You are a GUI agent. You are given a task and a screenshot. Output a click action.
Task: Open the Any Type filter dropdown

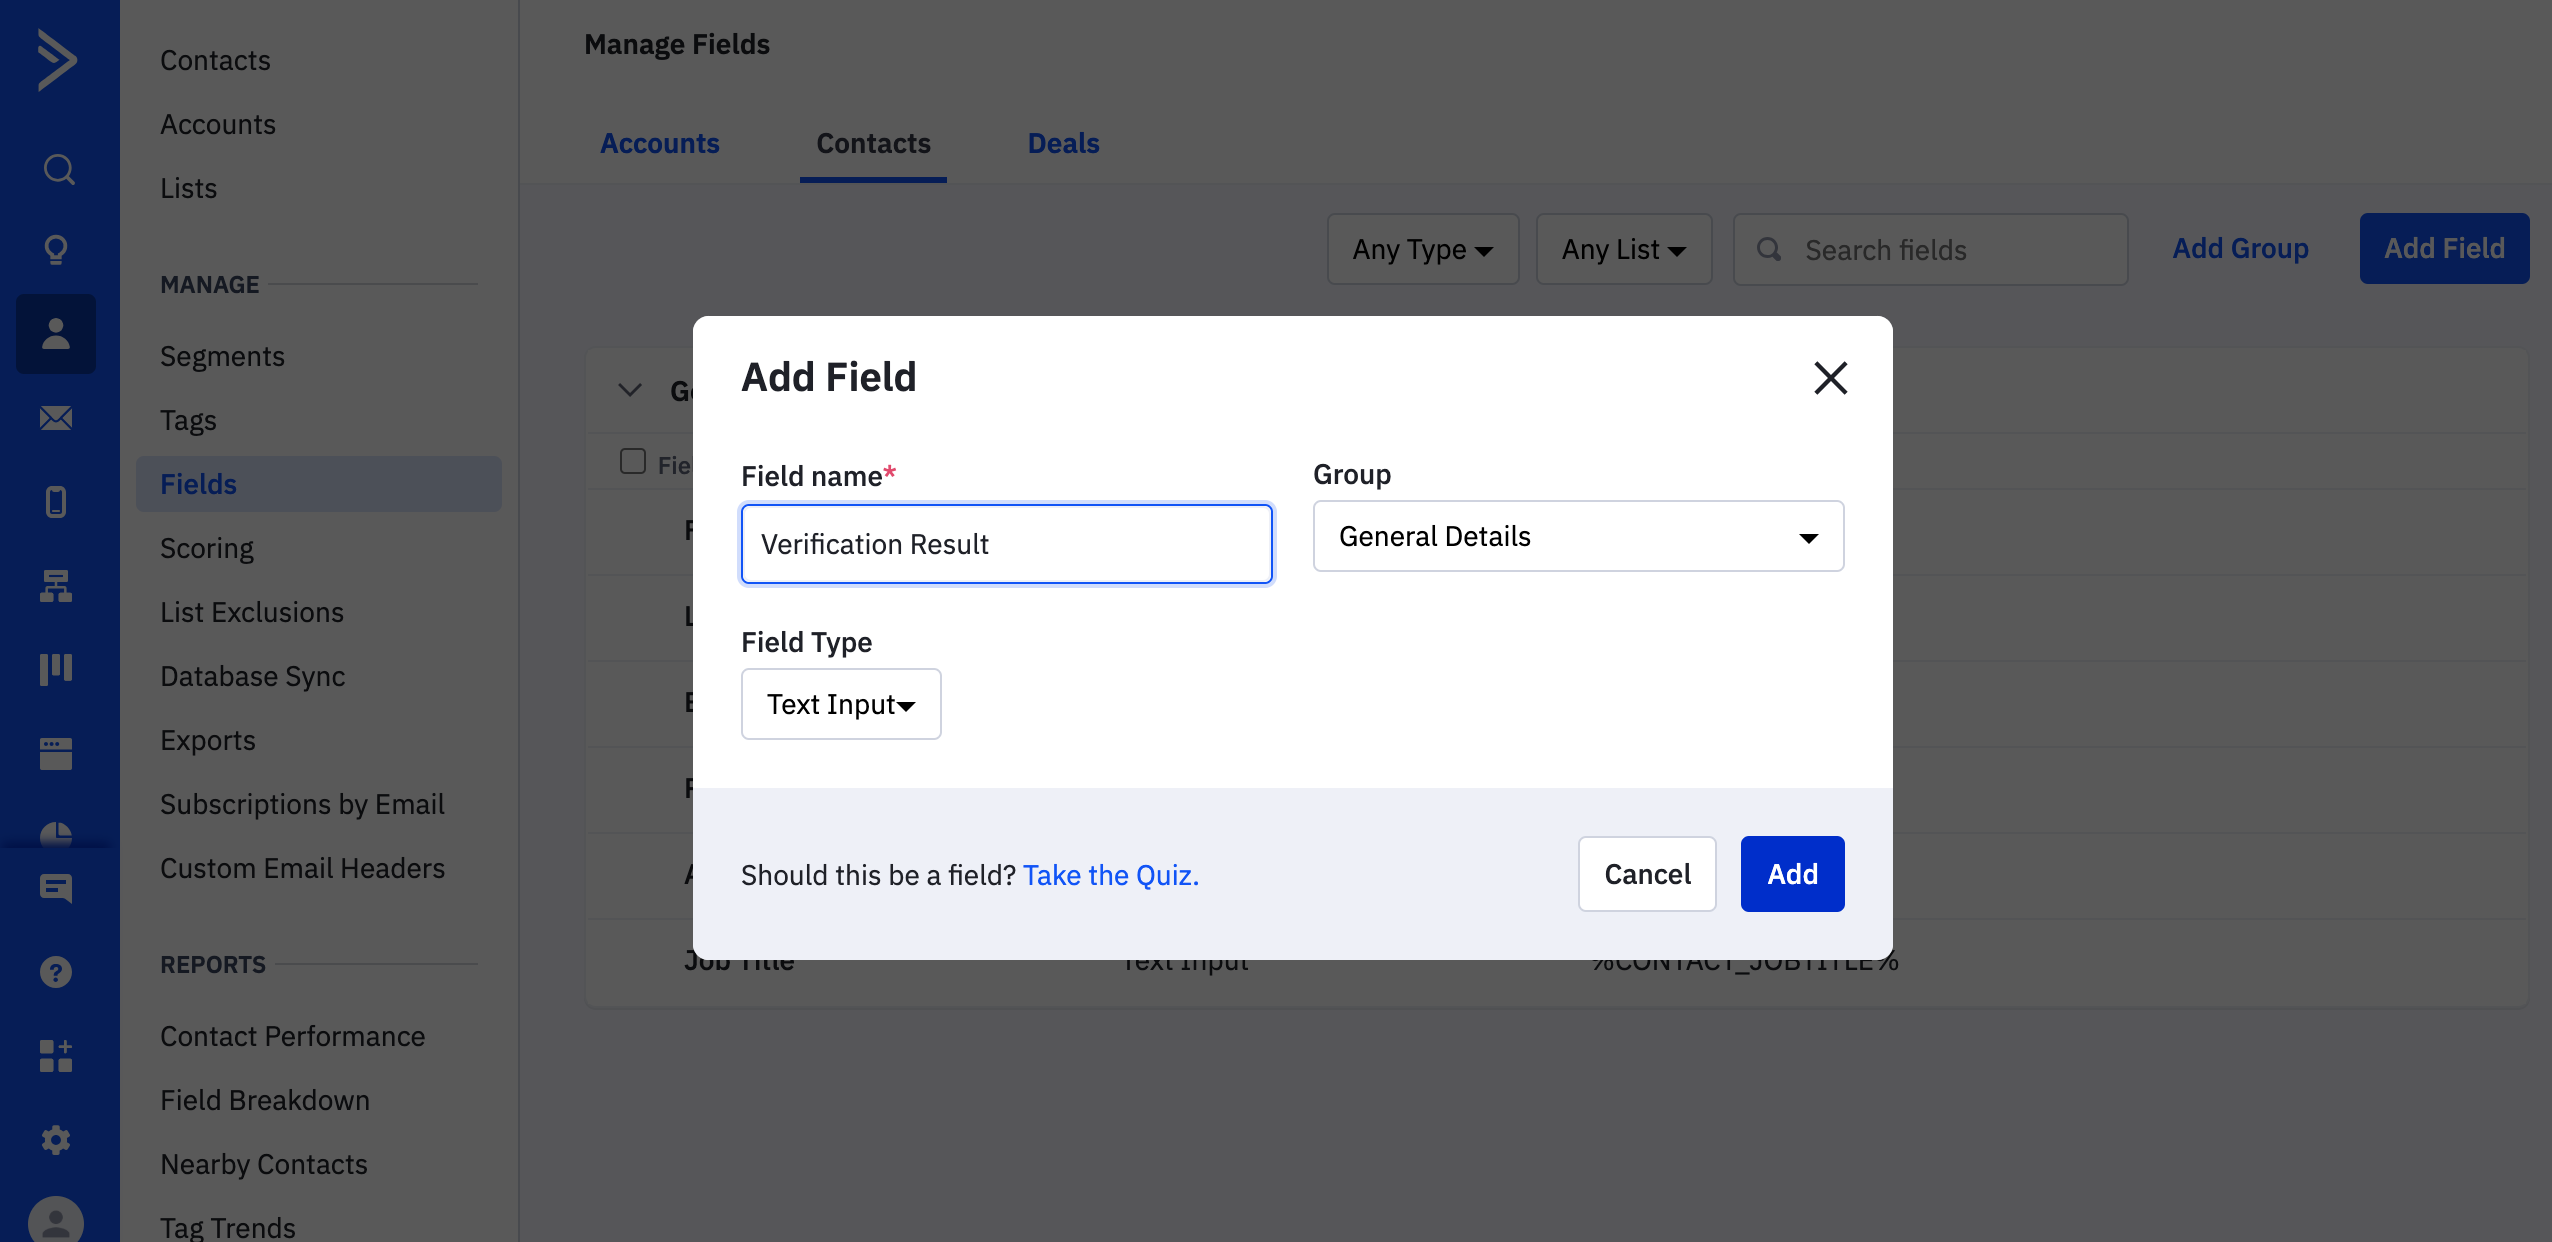tap(1423, 249)
